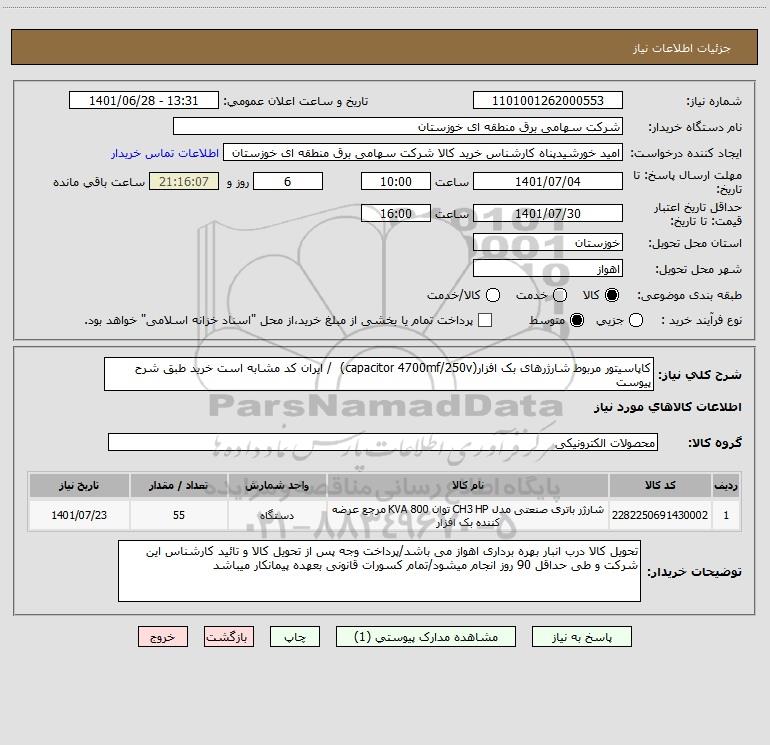770x745 pixels.
Task: Click the row number 1 cell
Action: tap(726, 515)
